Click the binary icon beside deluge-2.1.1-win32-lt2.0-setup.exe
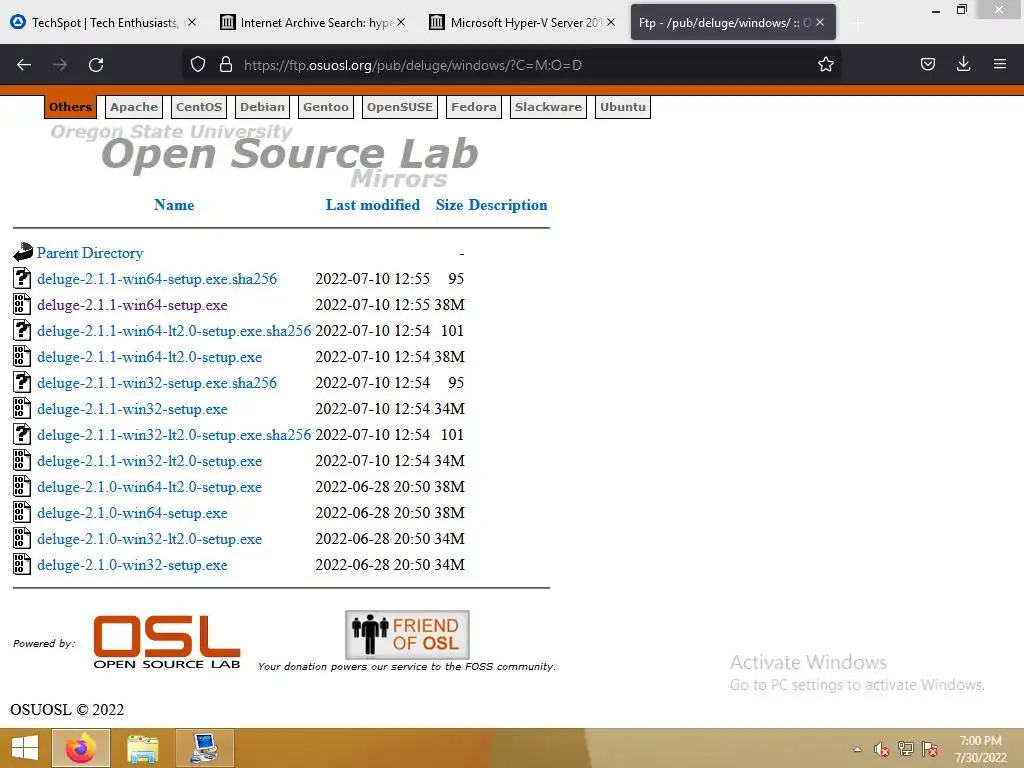The width and height of the screenshot is (1024, 768). (22, 460)
